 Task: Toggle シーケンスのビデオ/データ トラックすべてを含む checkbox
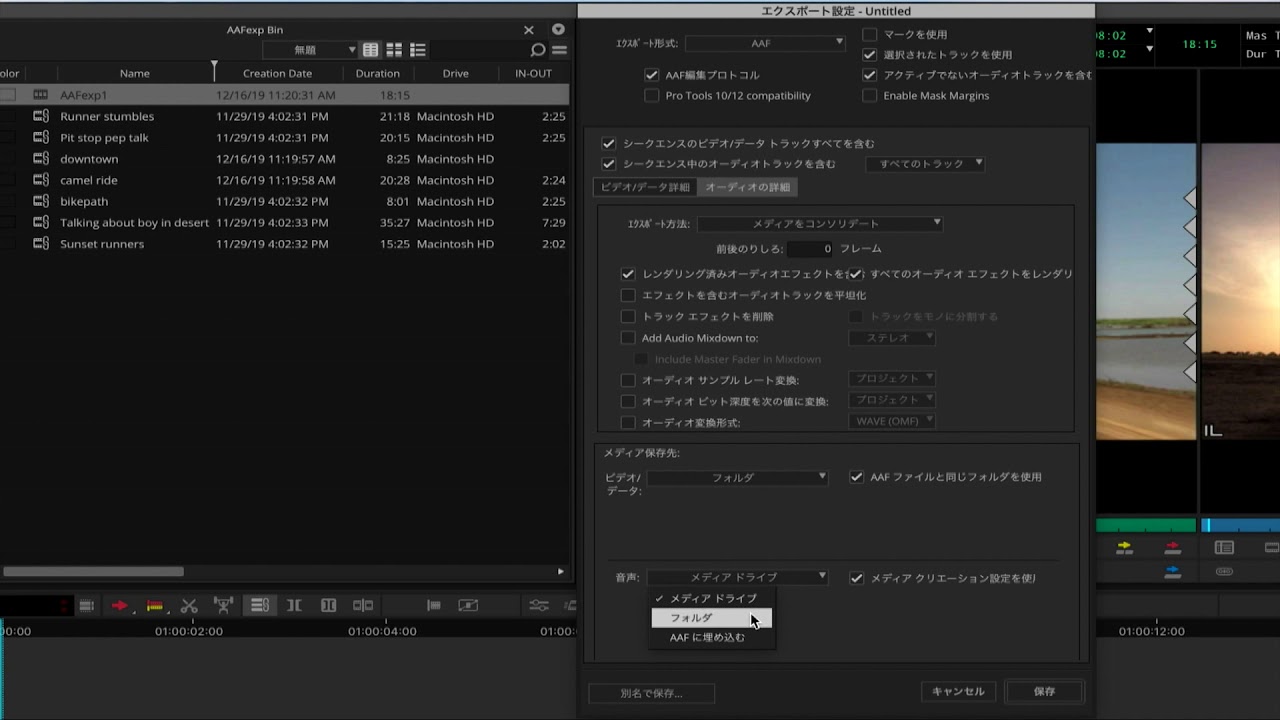click(608, 144)
